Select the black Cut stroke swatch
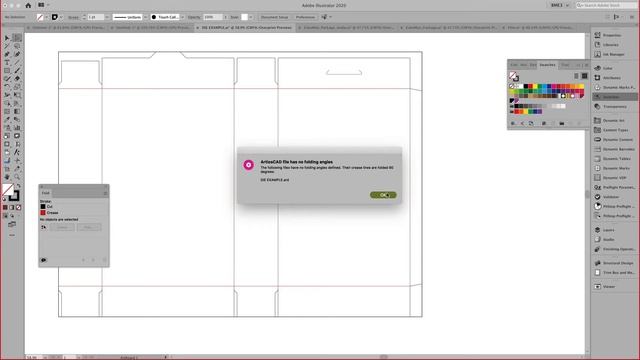The image size is (640, 360). point(43,207)
